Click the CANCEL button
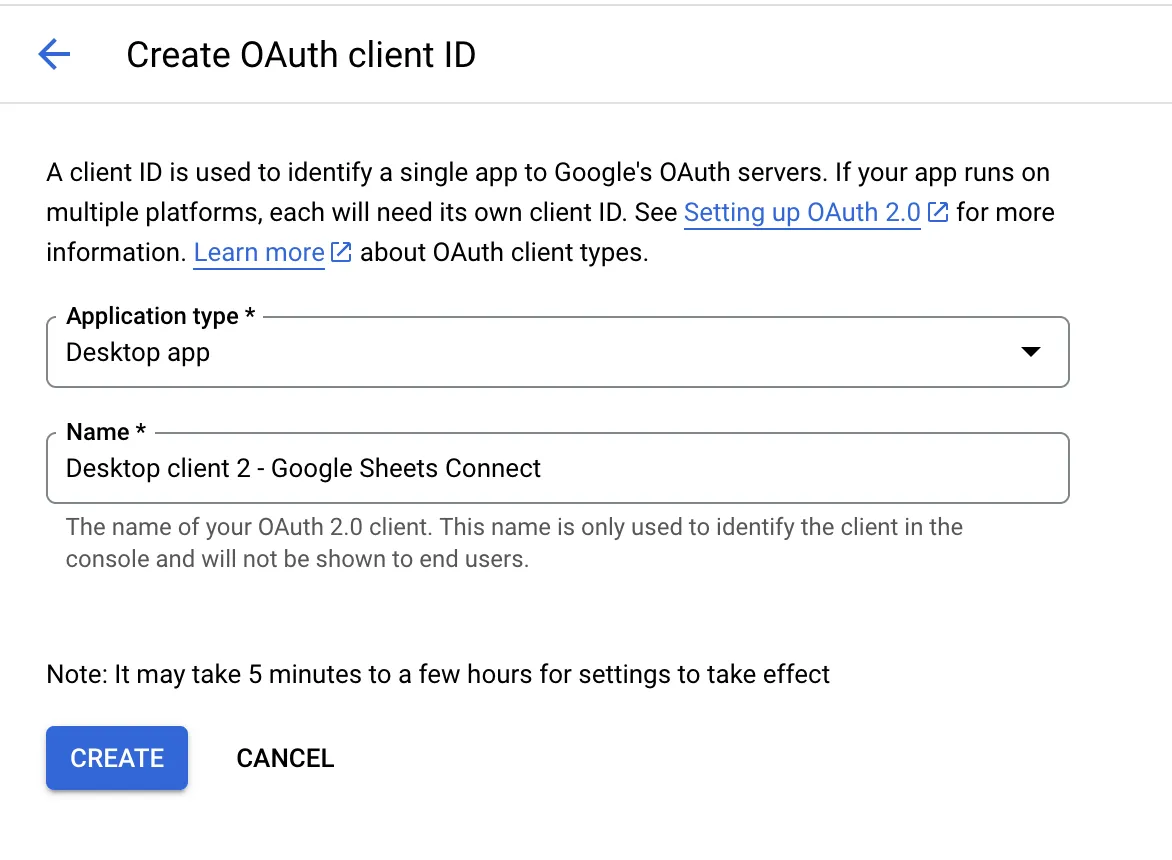The image size is (1172, 860). point(285,758)
